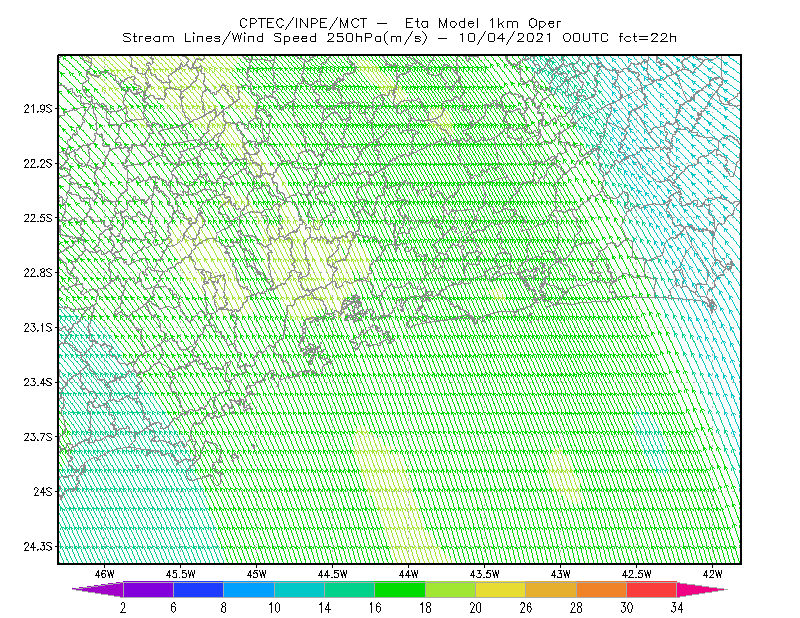The height and width of the screenshot is (618, 800).
Task: Click the colorbar value '10'
Action: [274, 607]
